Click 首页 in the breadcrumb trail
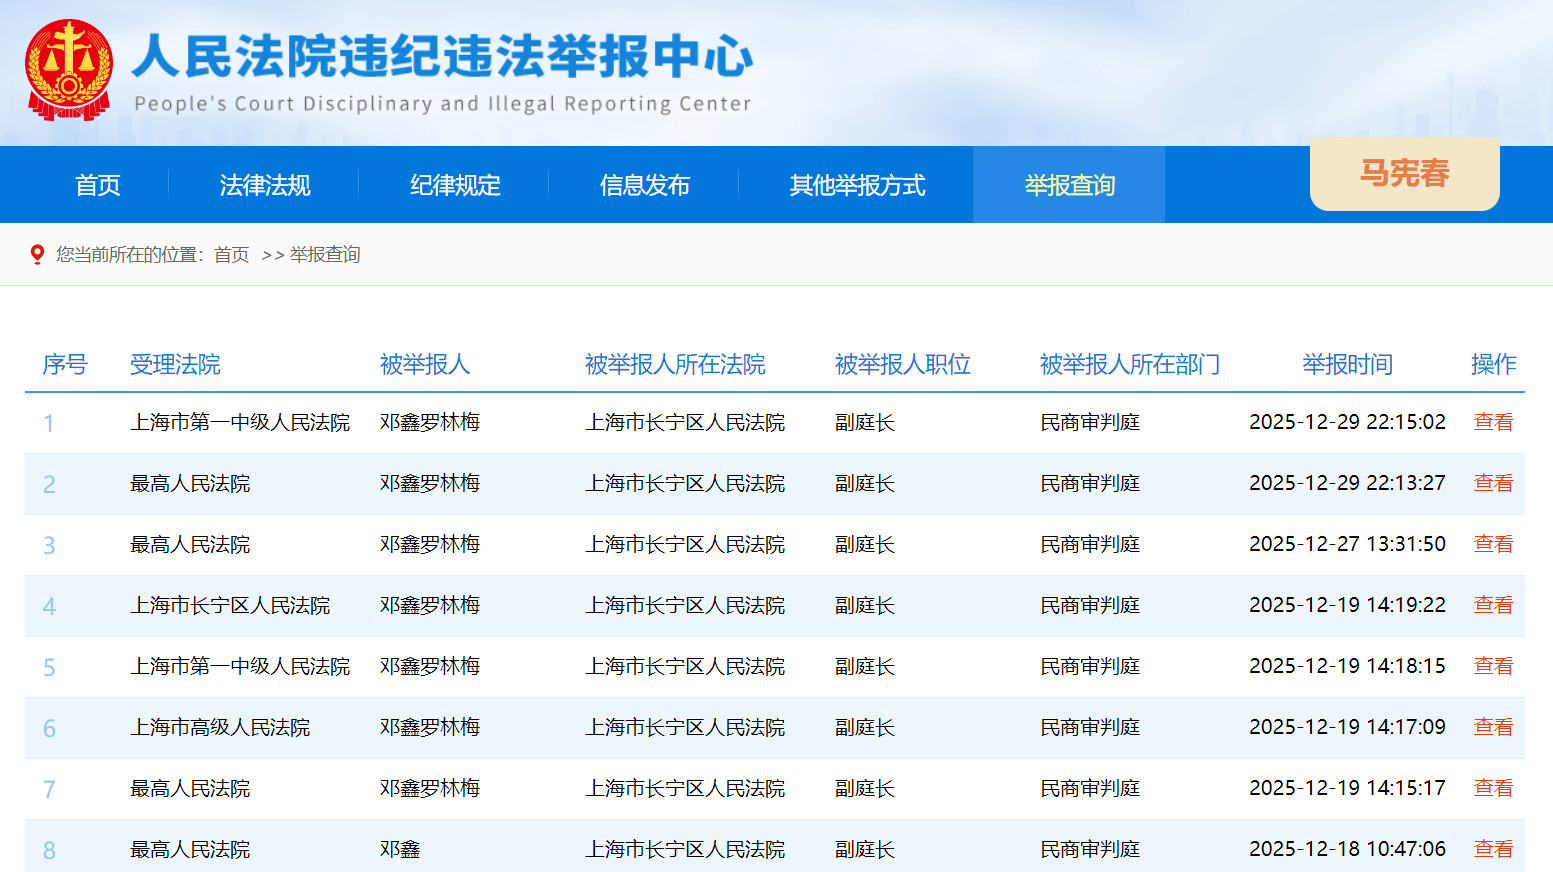This screenshot has height=872, width=1553. (x=230, y=254)
